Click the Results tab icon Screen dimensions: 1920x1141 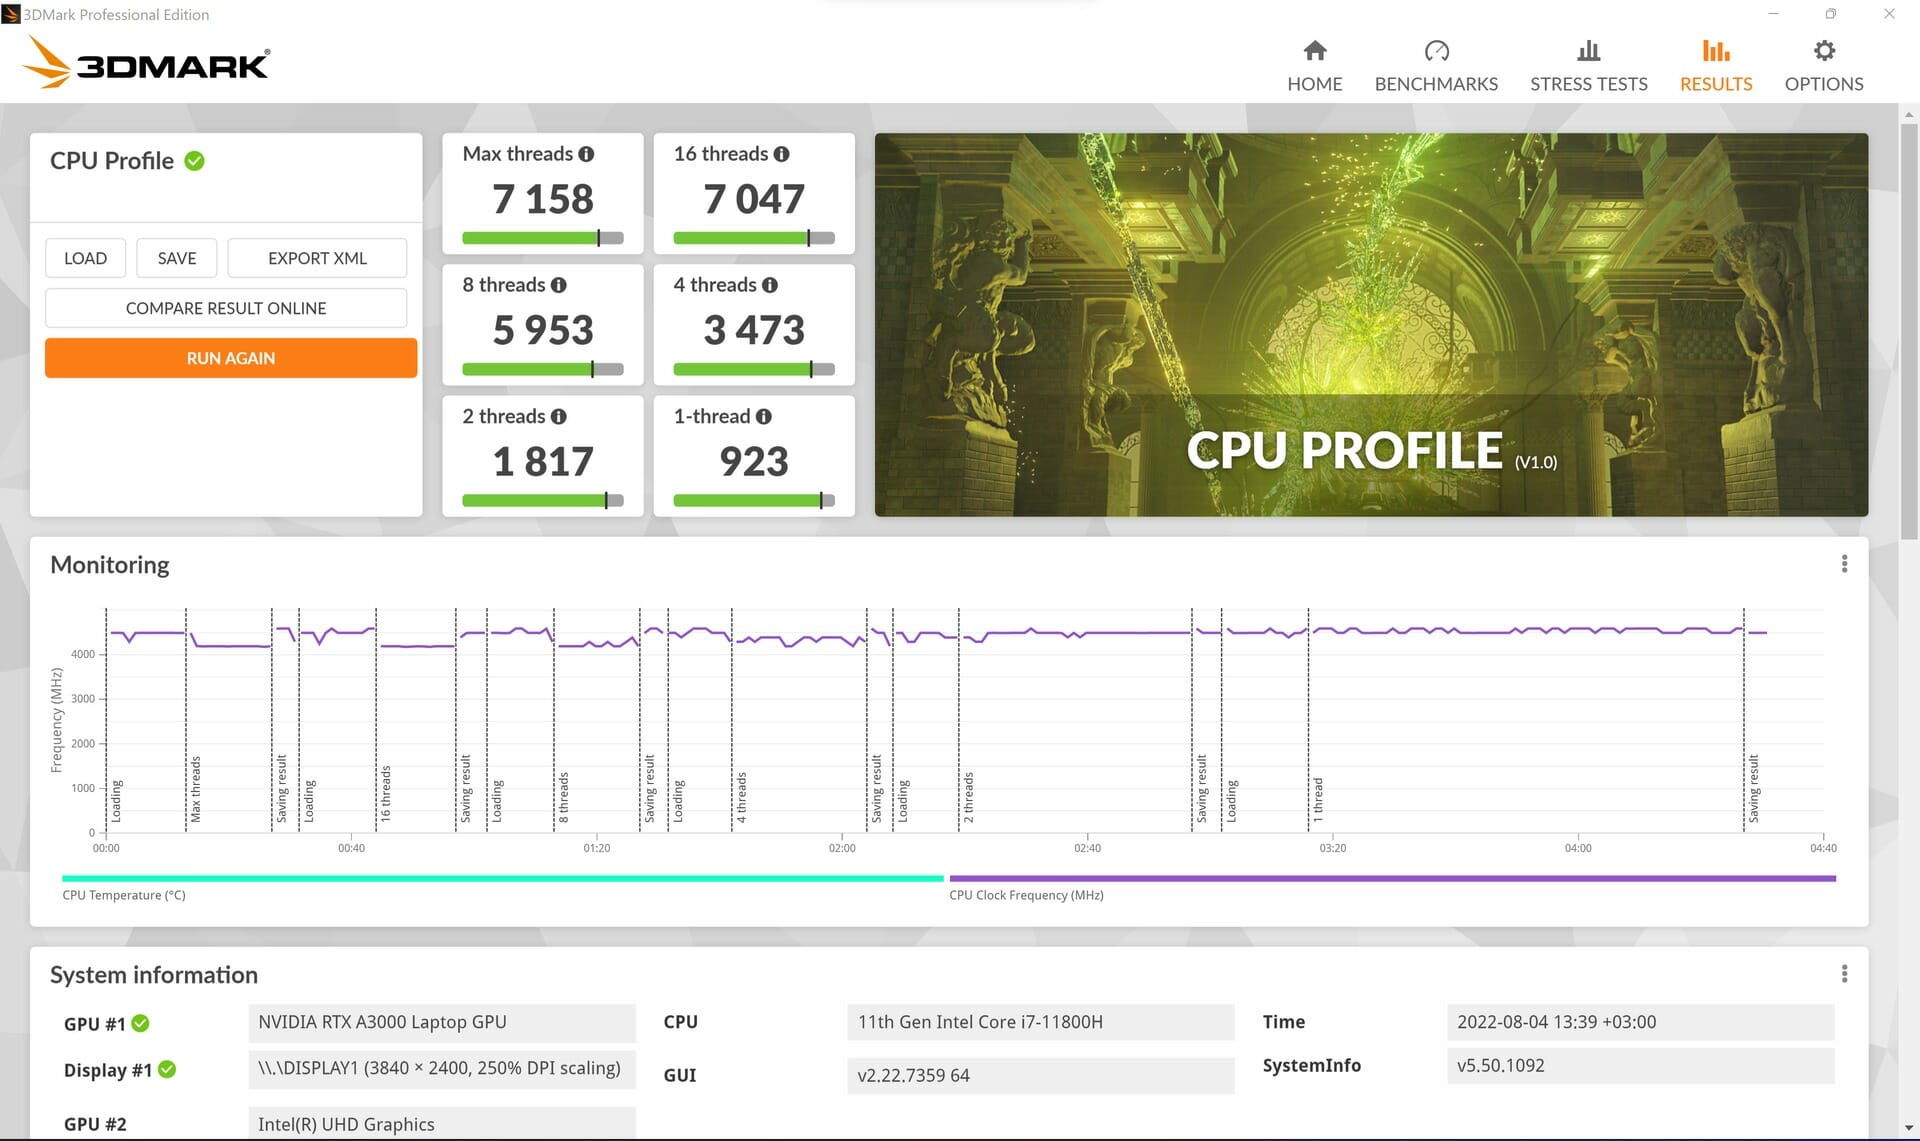click(x=1714, y=50)
